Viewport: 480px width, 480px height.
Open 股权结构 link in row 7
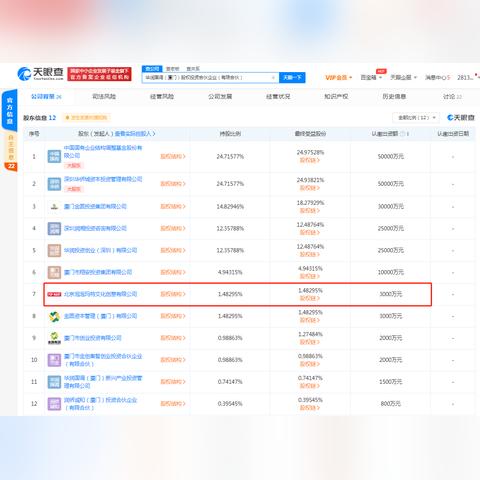pos(173,294)
